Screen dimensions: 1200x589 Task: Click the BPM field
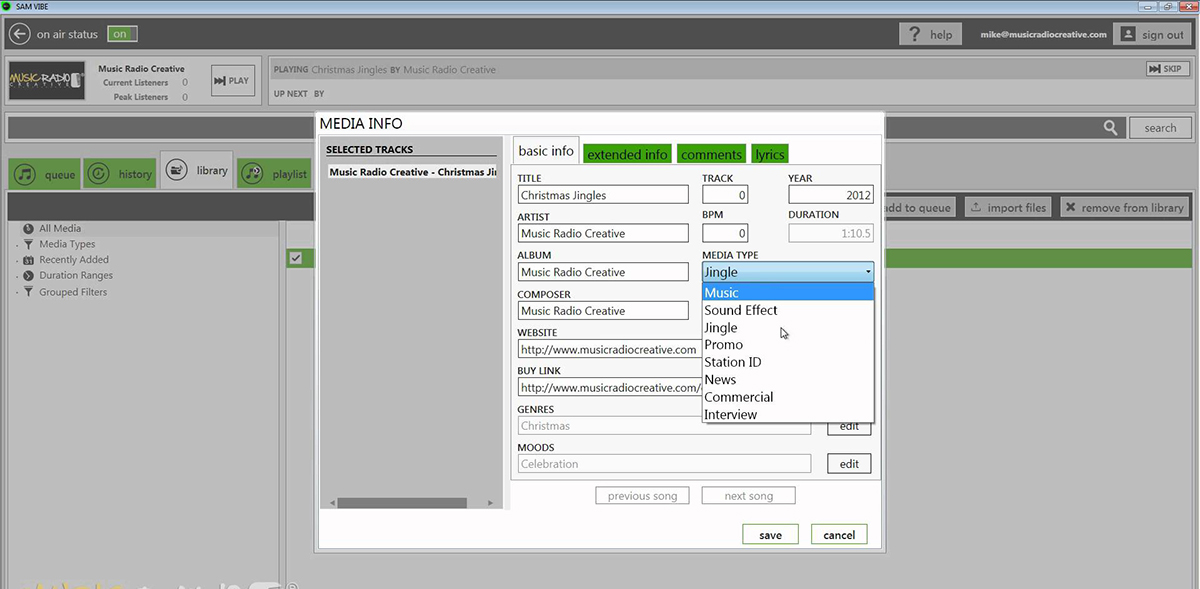point(725,233)
